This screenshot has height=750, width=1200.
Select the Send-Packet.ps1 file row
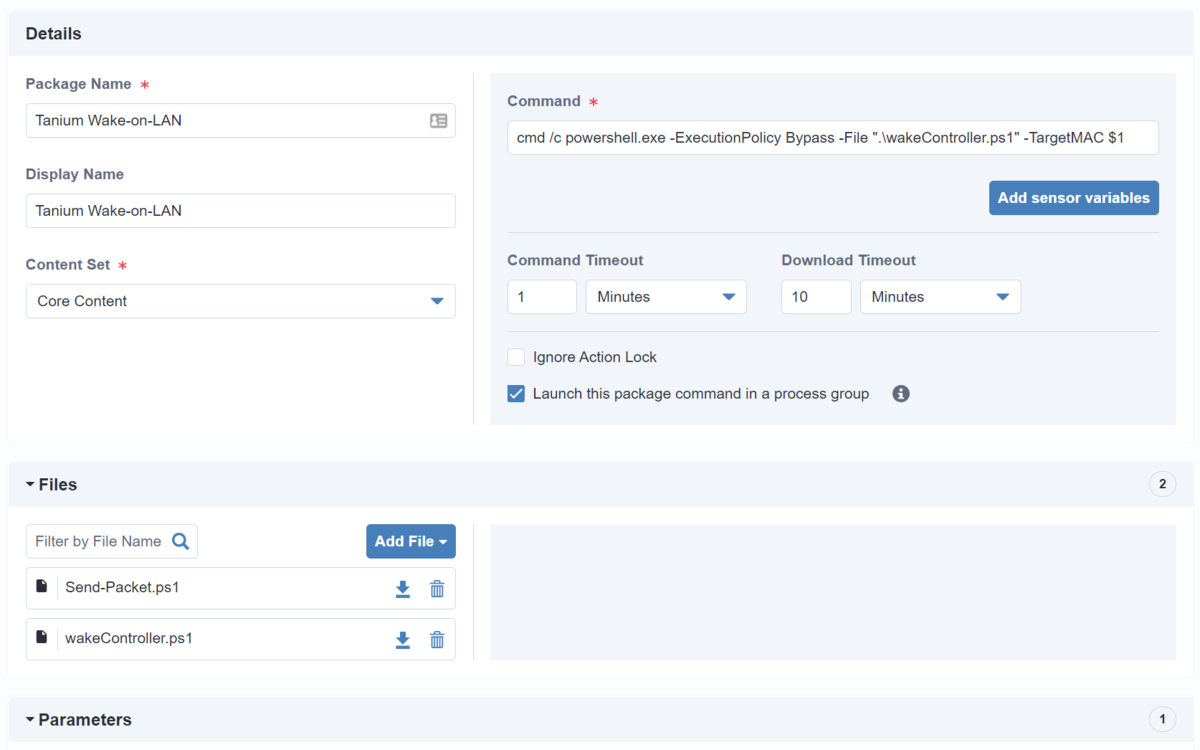pos(240,588)
